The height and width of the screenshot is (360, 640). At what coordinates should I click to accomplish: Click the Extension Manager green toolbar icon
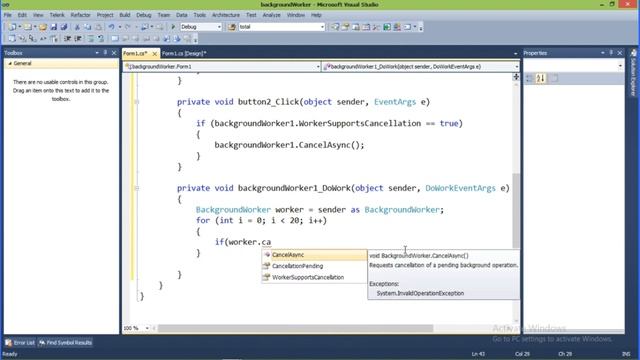tap(387, 27)
